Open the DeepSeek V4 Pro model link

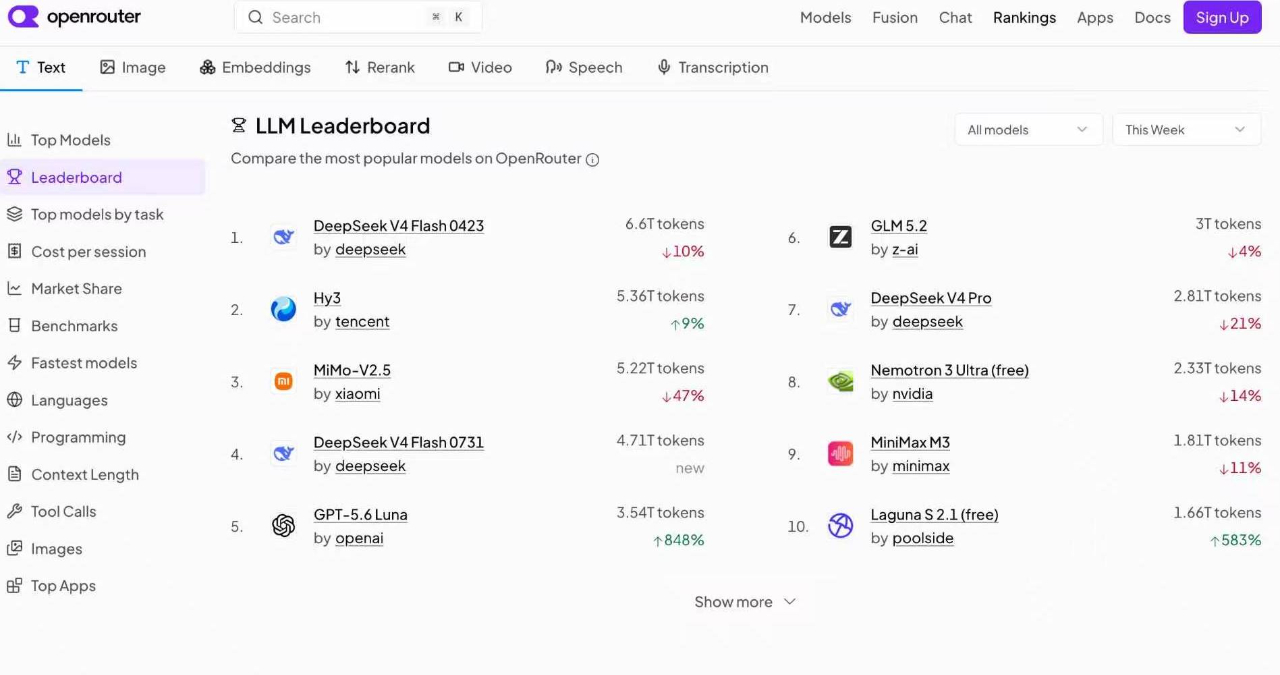(x=931, y=298)
